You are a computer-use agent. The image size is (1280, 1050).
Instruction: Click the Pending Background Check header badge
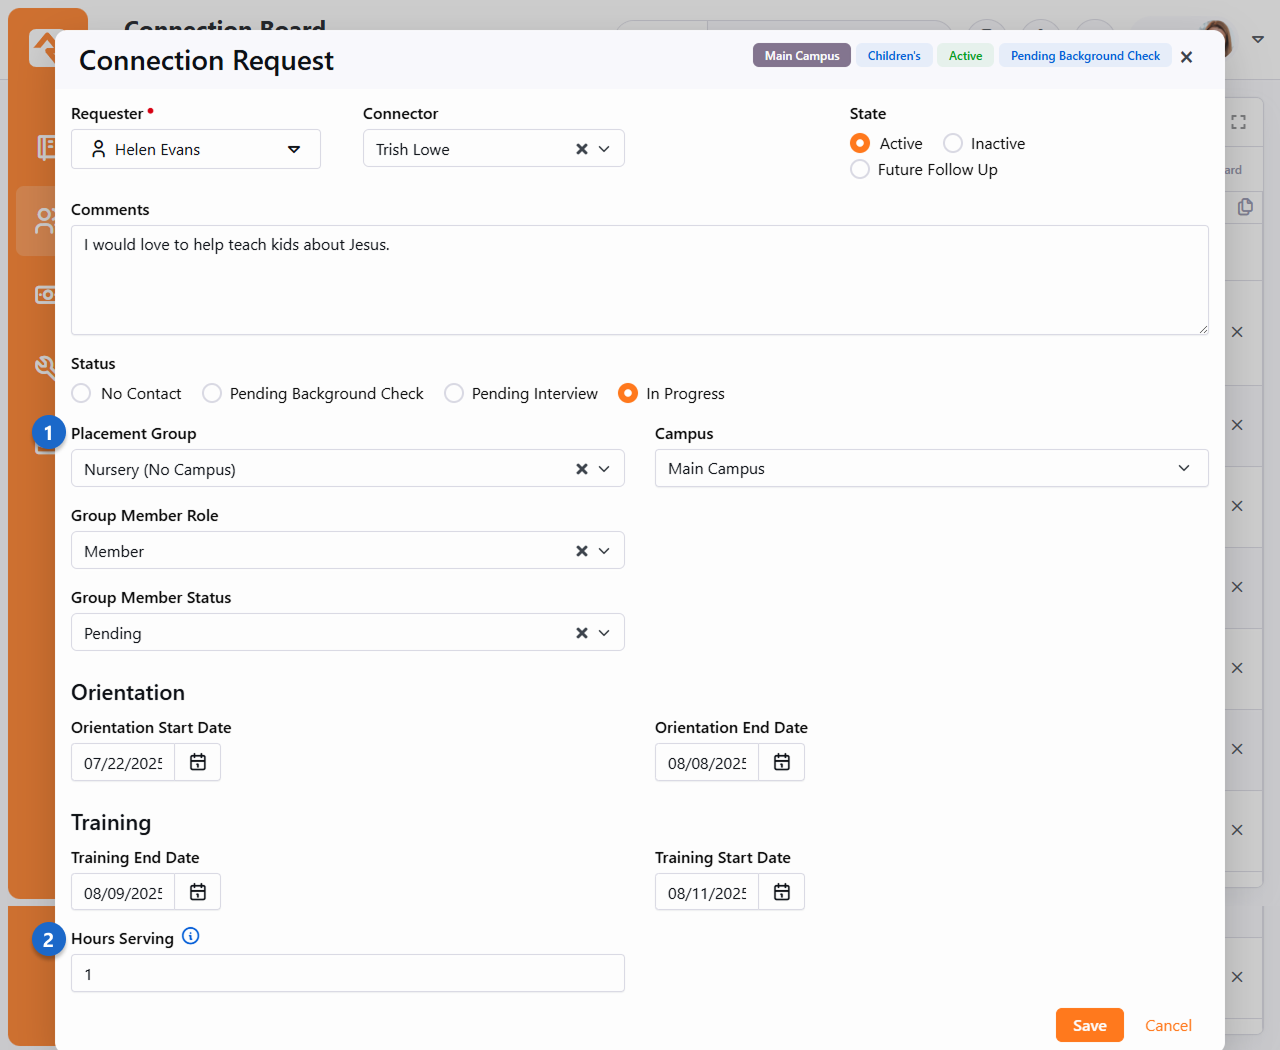pos(1085,56)
